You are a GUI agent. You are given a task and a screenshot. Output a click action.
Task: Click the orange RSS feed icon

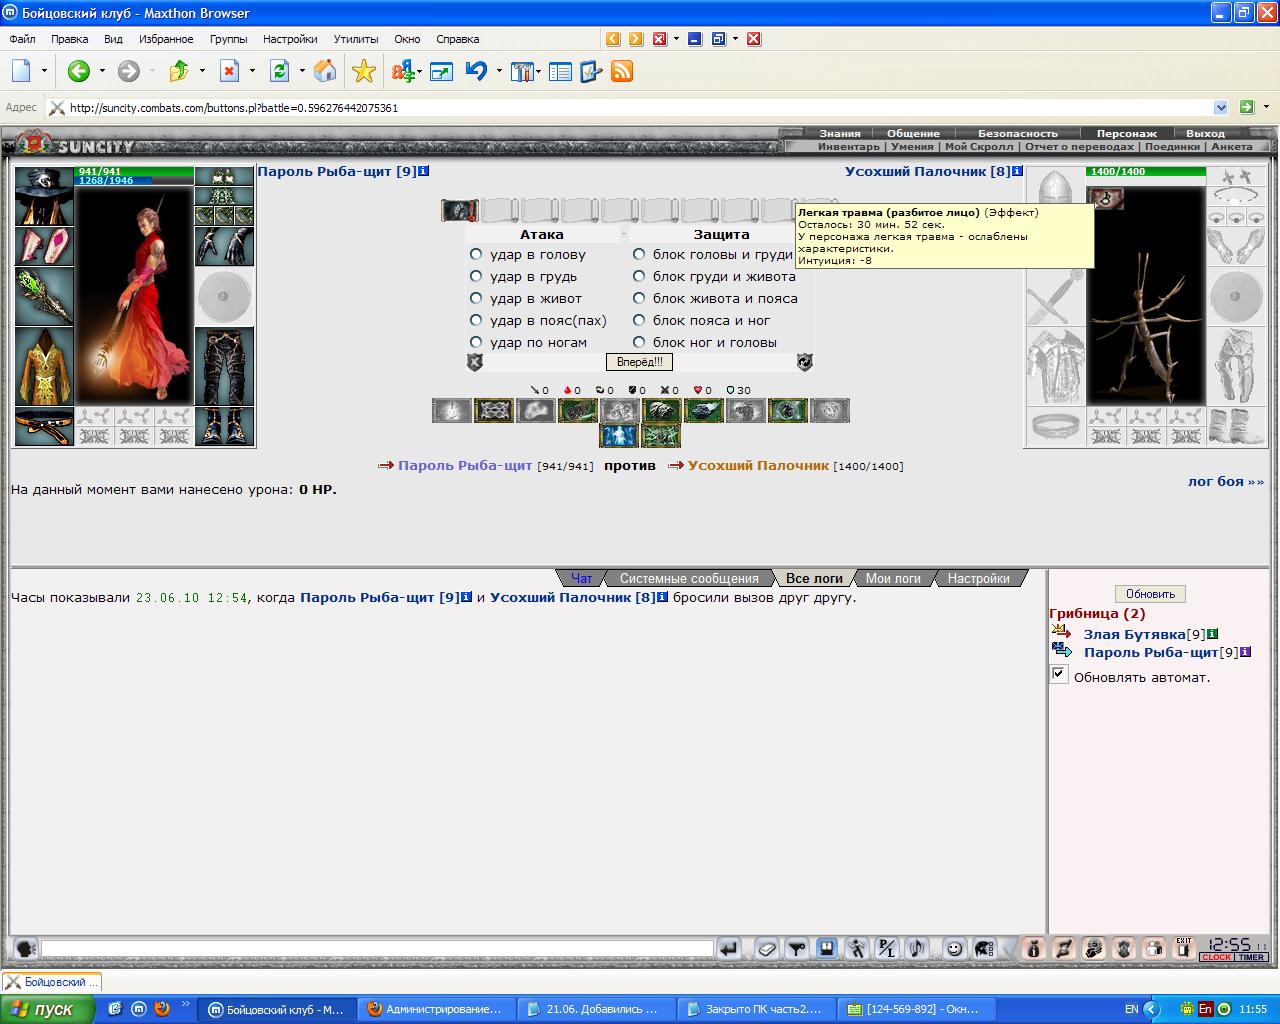click(622, 71)
